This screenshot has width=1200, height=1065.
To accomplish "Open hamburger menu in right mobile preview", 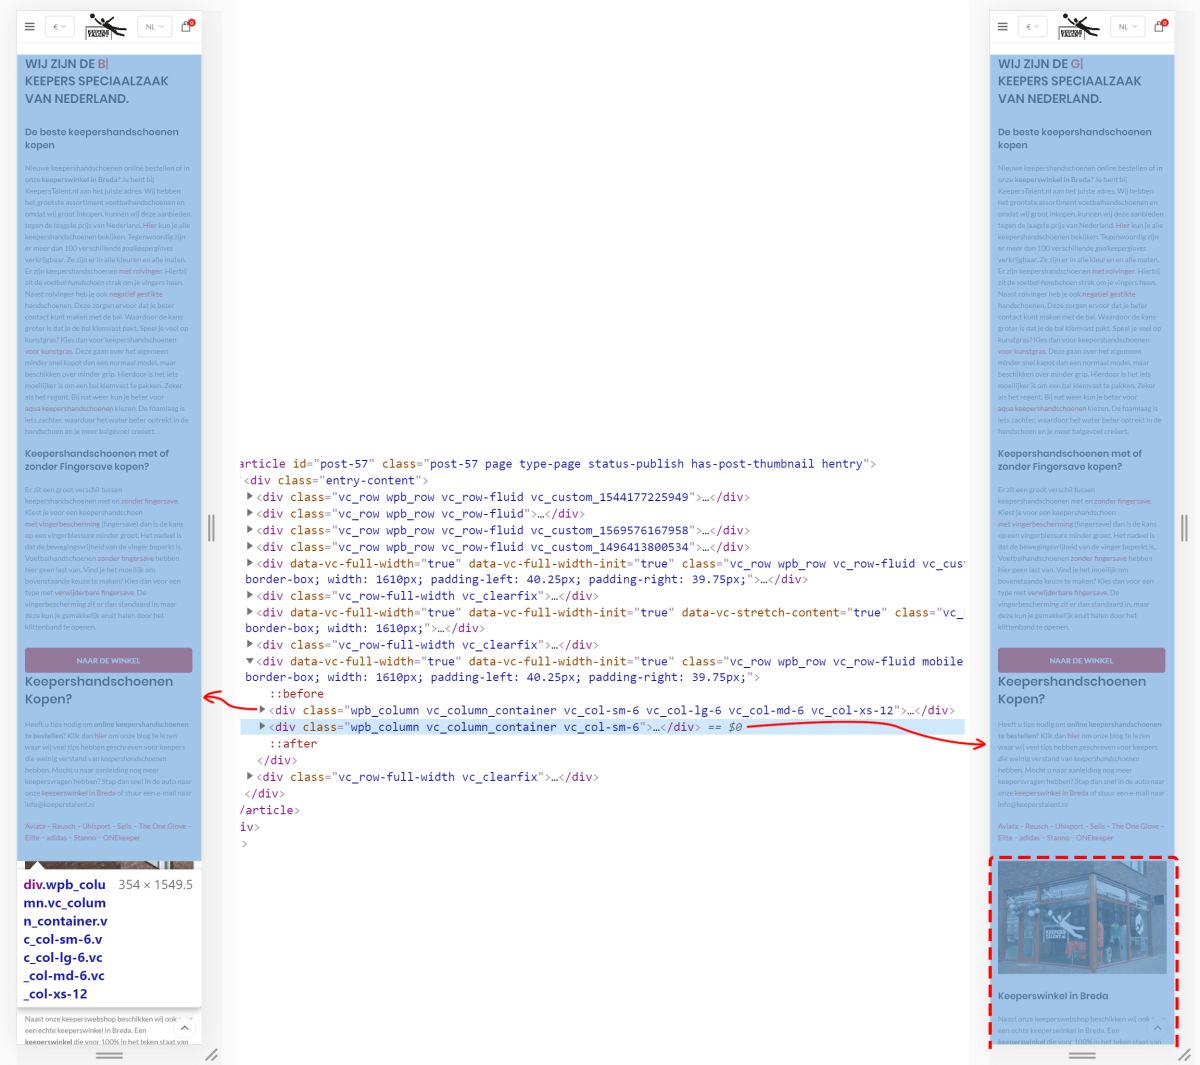I will pyautogui.click(x=1003, y=27).
